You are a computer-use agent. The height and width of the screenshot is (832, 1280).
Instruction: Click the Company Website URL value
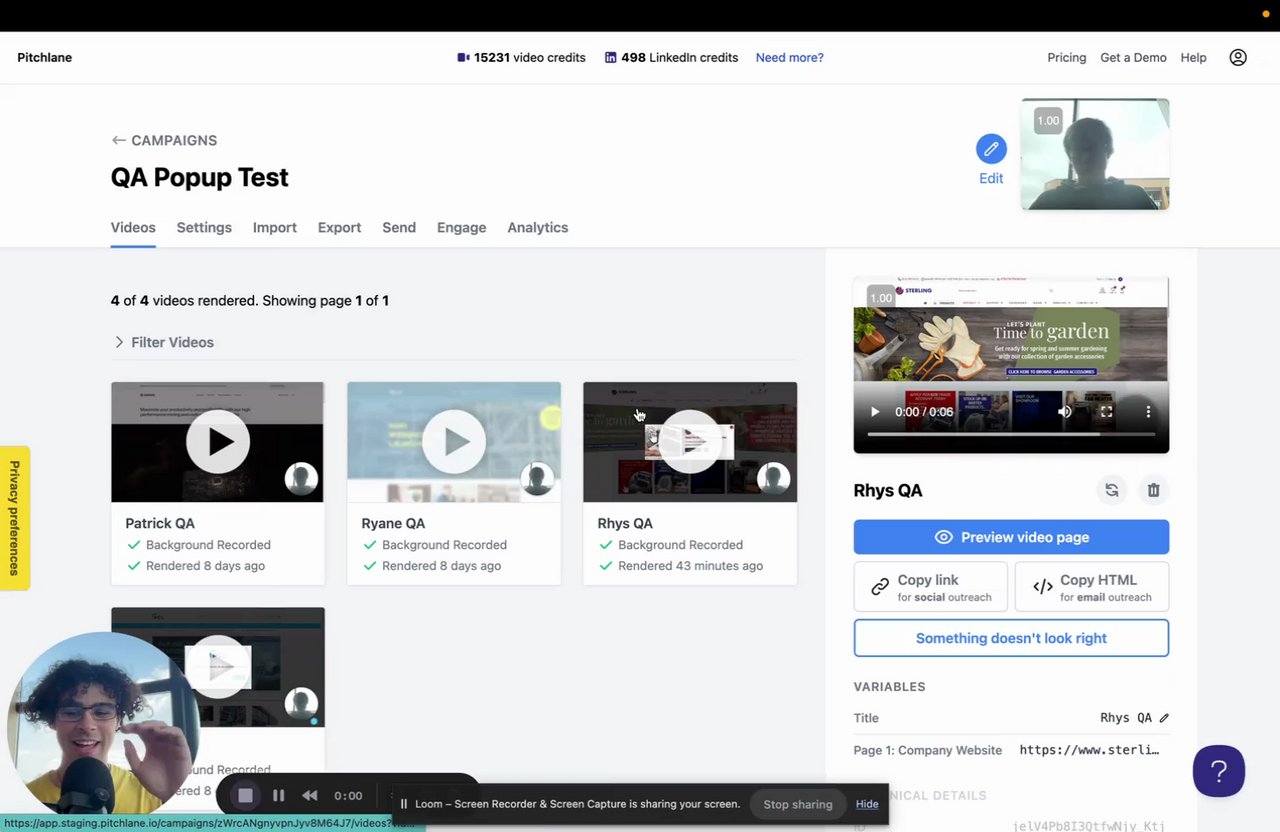(1089, 750)
